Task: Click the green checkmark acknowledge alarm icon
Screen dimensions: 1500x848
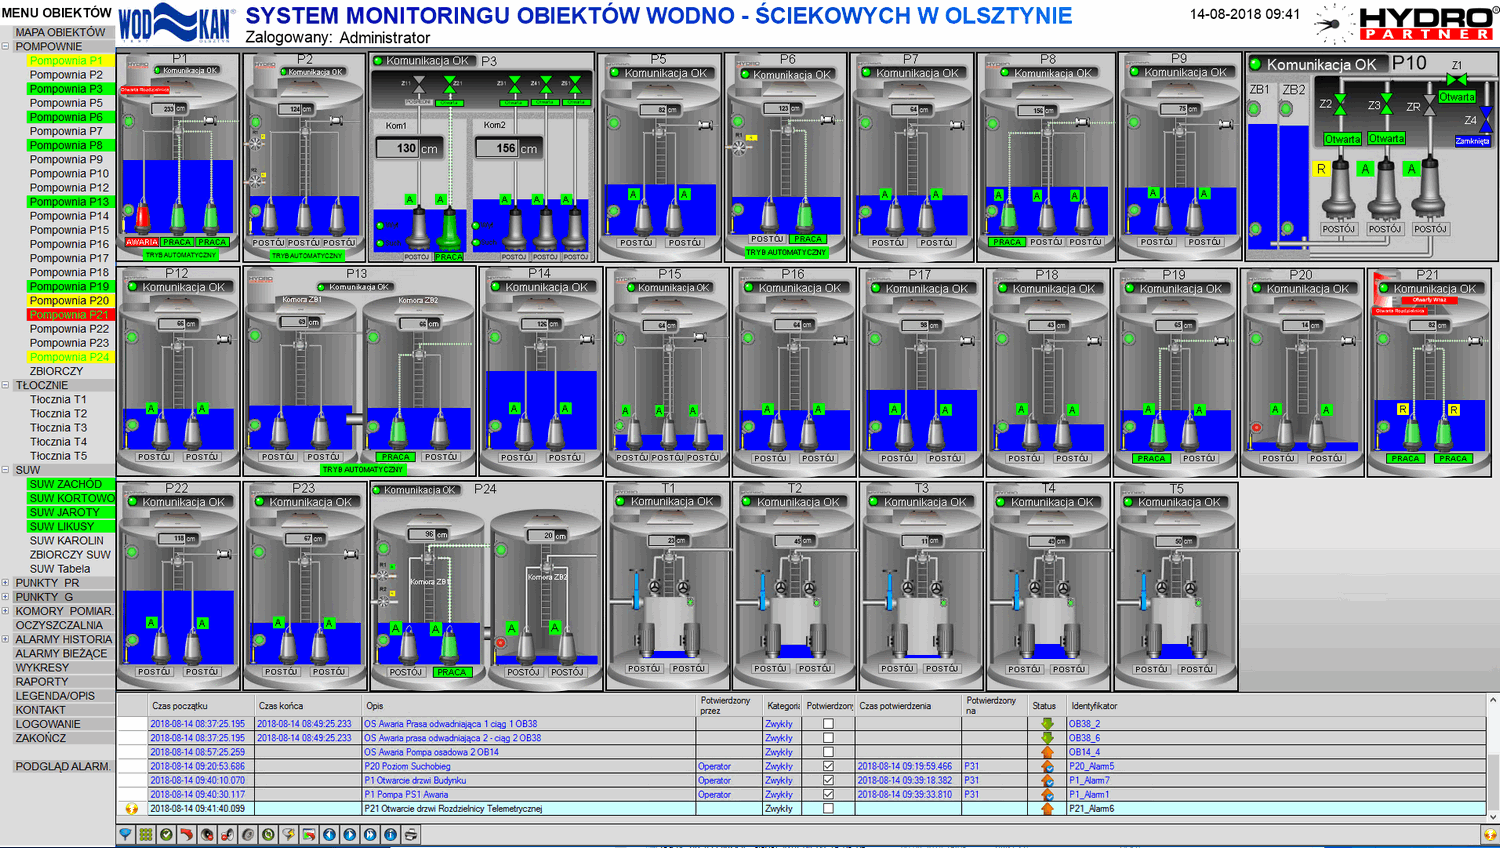Action: [x=166, y=834]
